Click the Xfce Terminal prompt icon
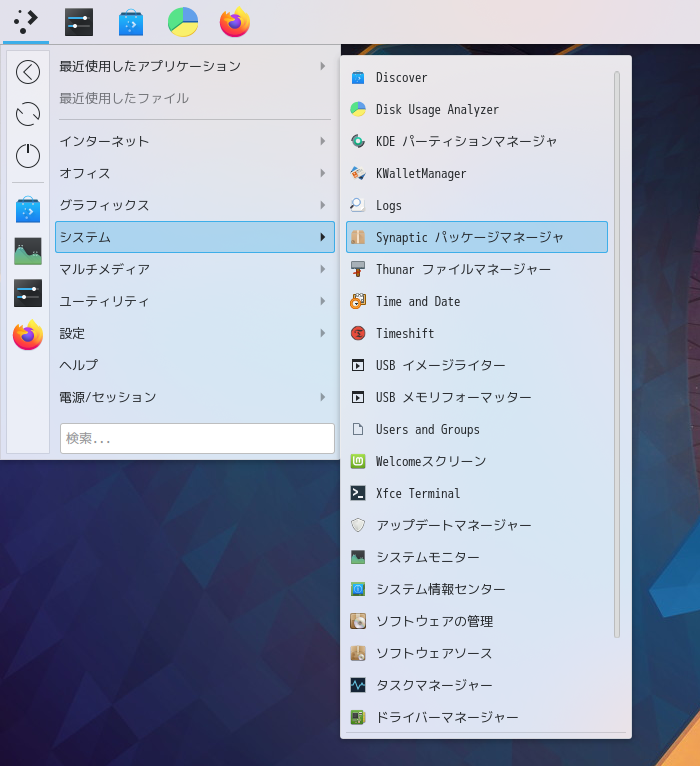 point(358,493)
